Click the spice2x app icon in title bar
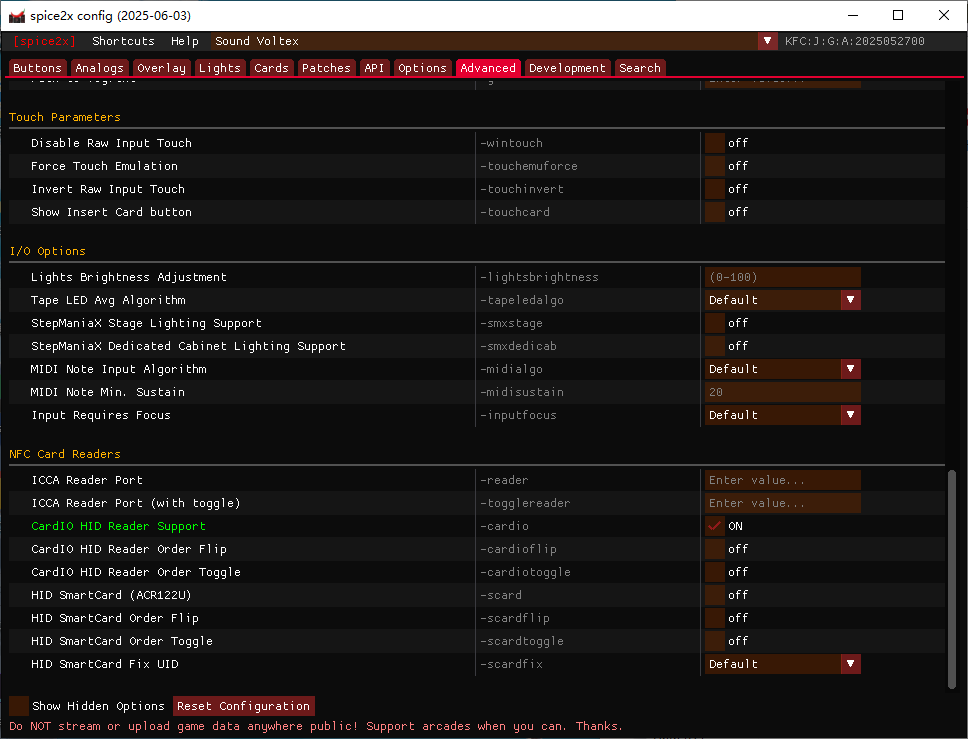Screen dimensions: 968x739 click(x=16, y=16)
